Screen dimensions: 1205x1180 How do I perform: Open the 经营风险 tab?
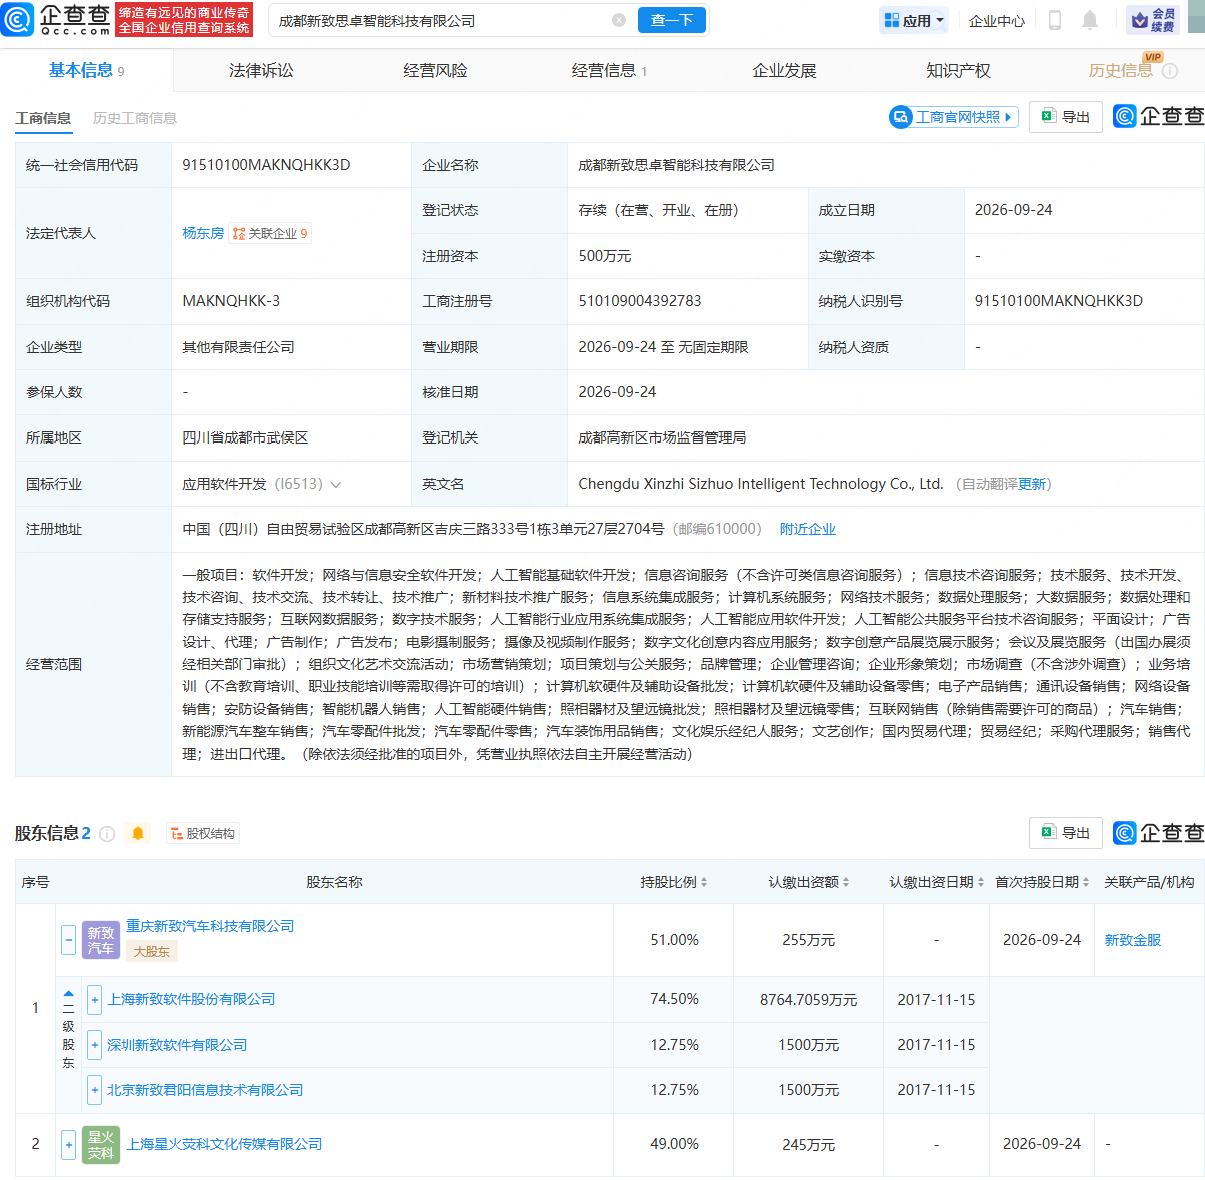point(435,70)
